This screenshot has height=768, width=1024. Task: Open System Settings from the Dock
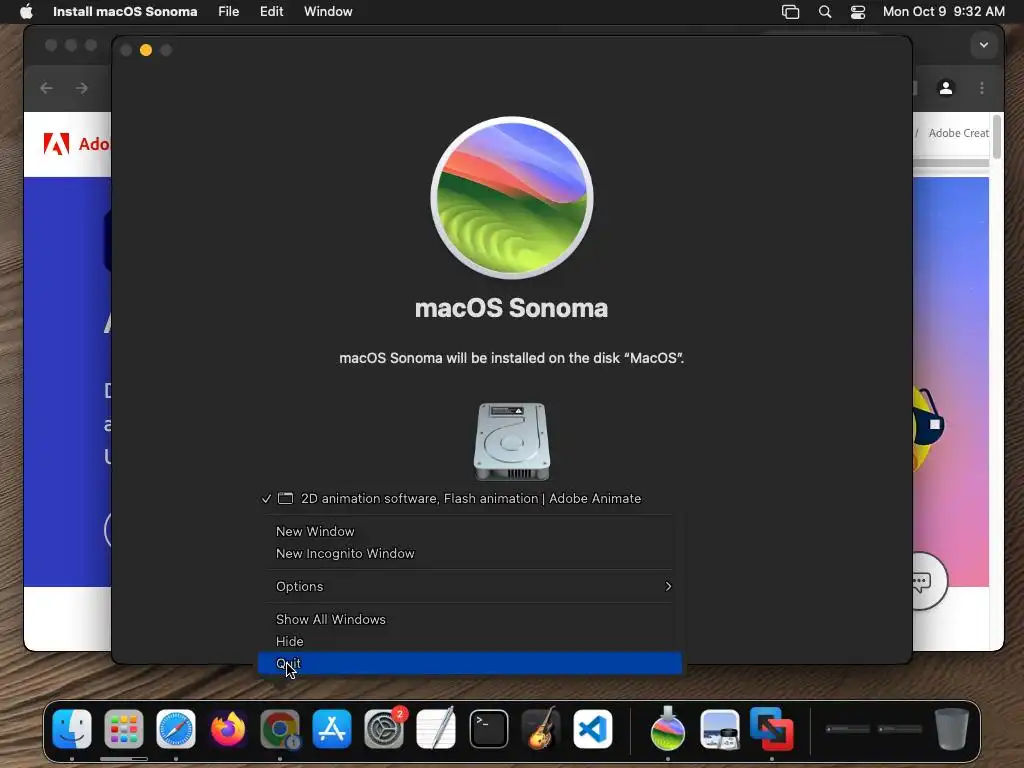[384, 729]
